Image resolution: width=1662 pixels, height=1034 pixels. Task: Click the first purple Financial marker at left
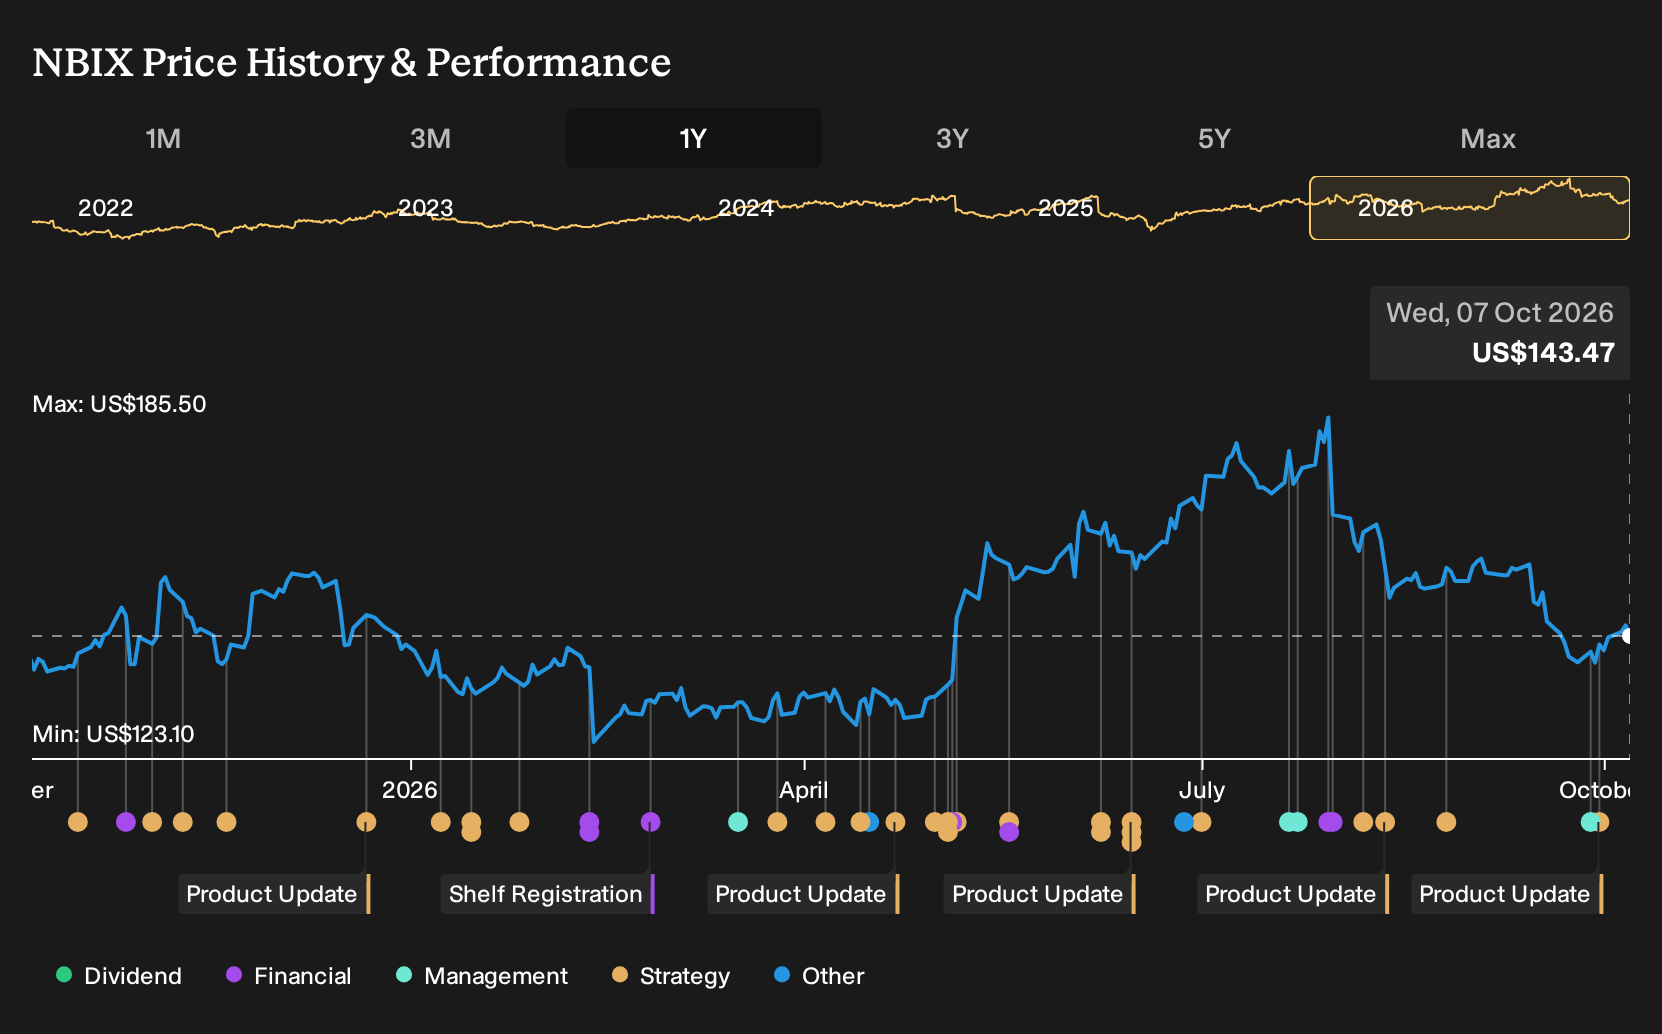tap(125, 822)
